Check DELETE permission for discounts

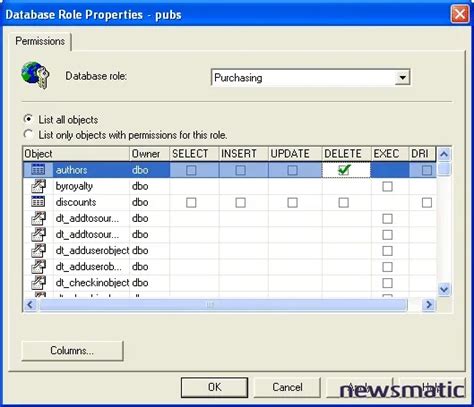(344, 203)
